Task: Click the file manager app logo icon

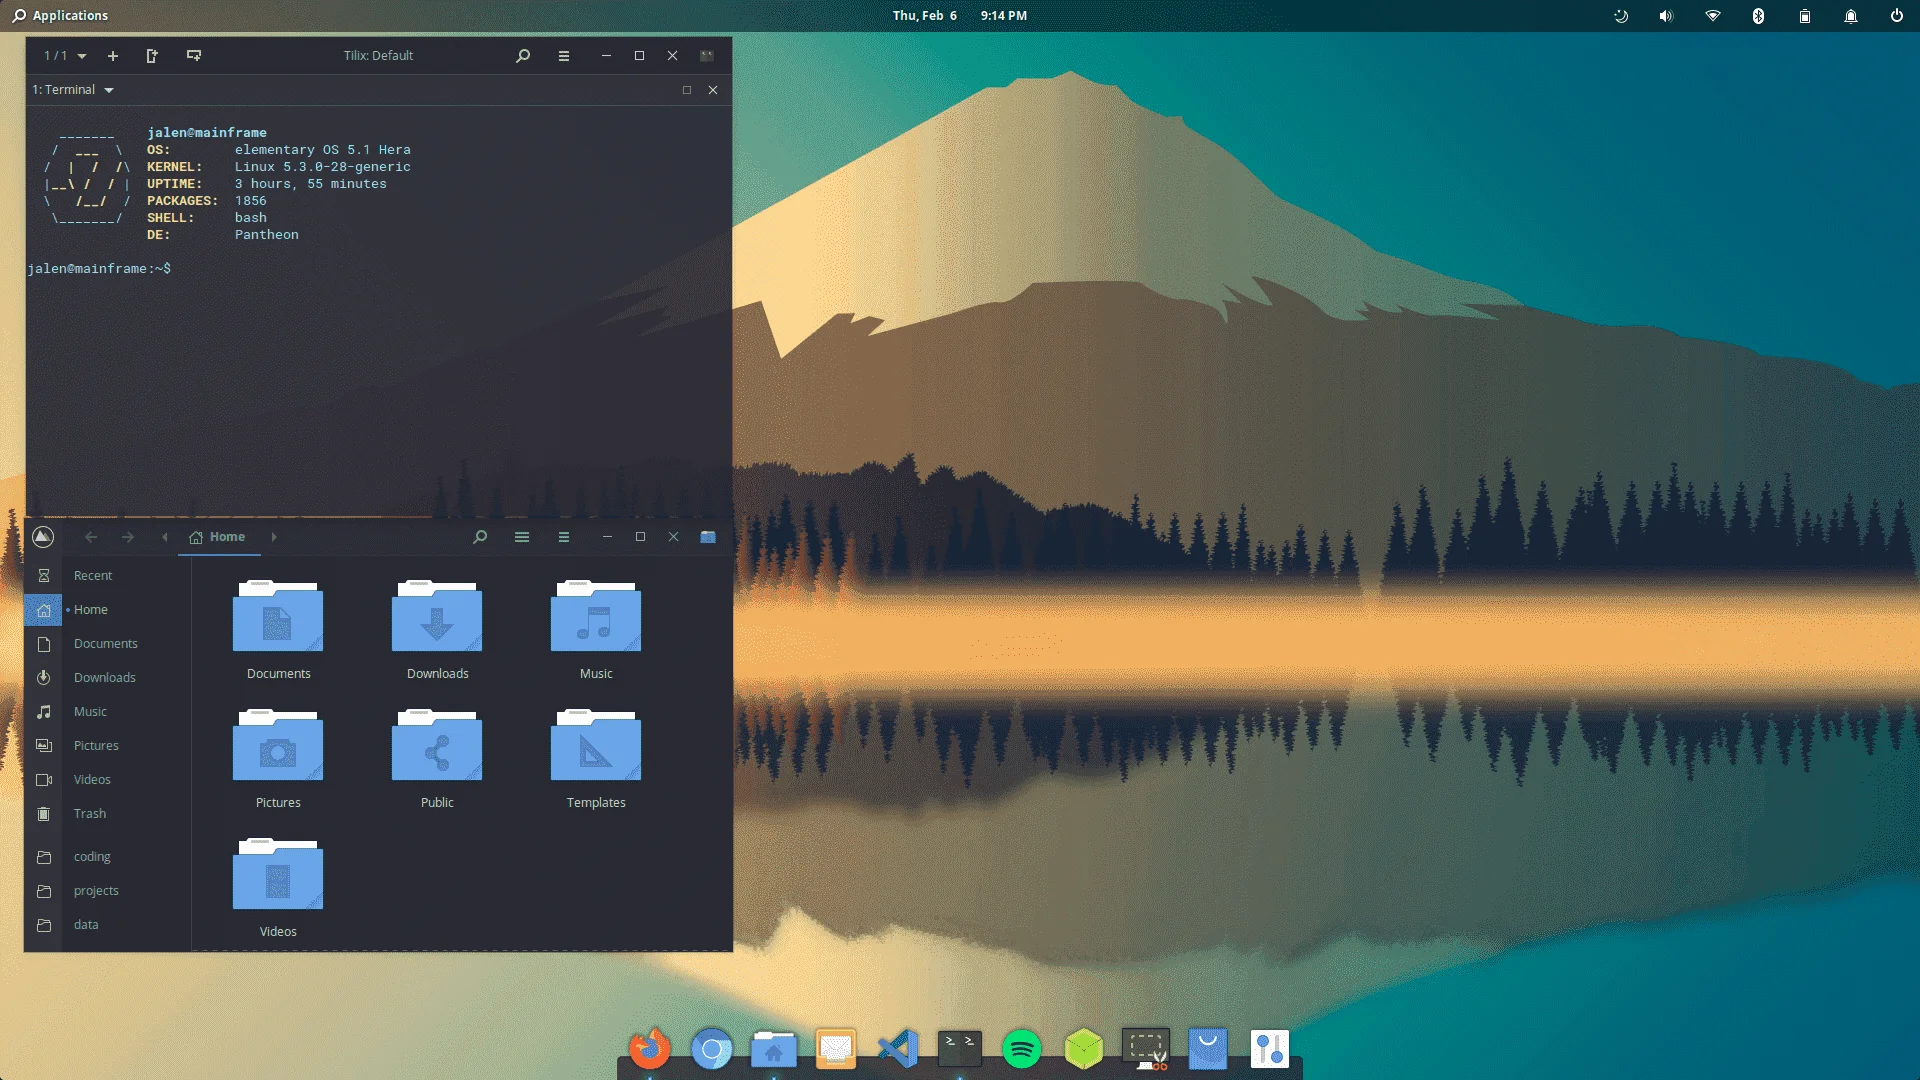Action: pyautogui.click(x=43, y=537)
